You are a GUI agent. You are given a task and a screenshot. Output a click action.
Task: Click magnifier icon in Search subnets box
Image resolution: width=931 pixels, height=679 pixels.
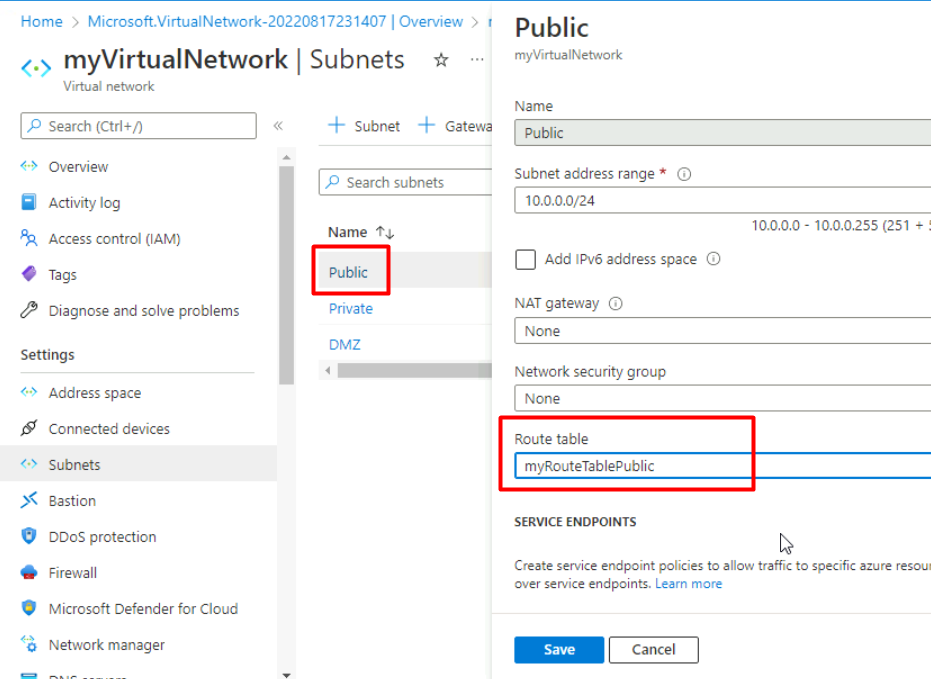coord(333,182)
